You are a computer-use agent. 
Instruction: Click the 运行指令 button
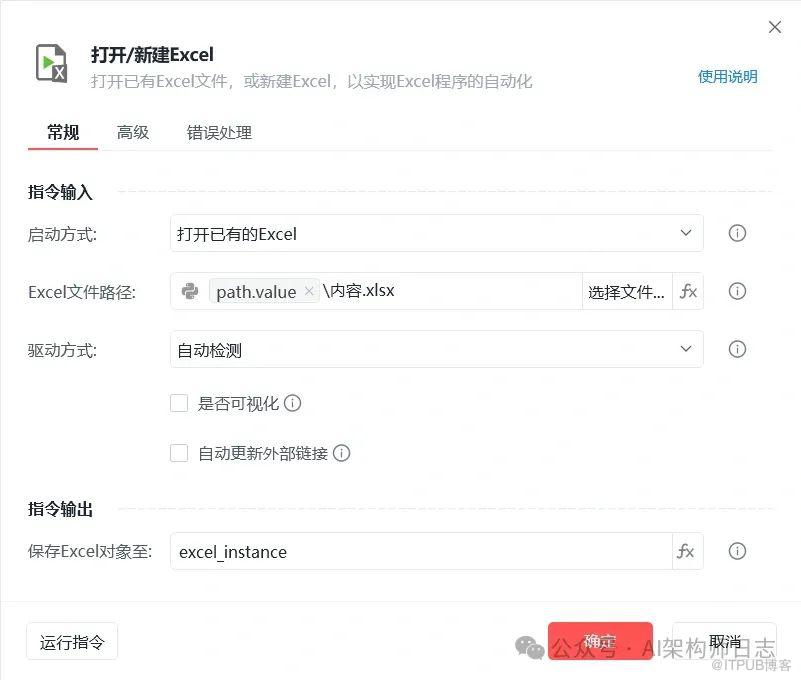click(72, 642)
